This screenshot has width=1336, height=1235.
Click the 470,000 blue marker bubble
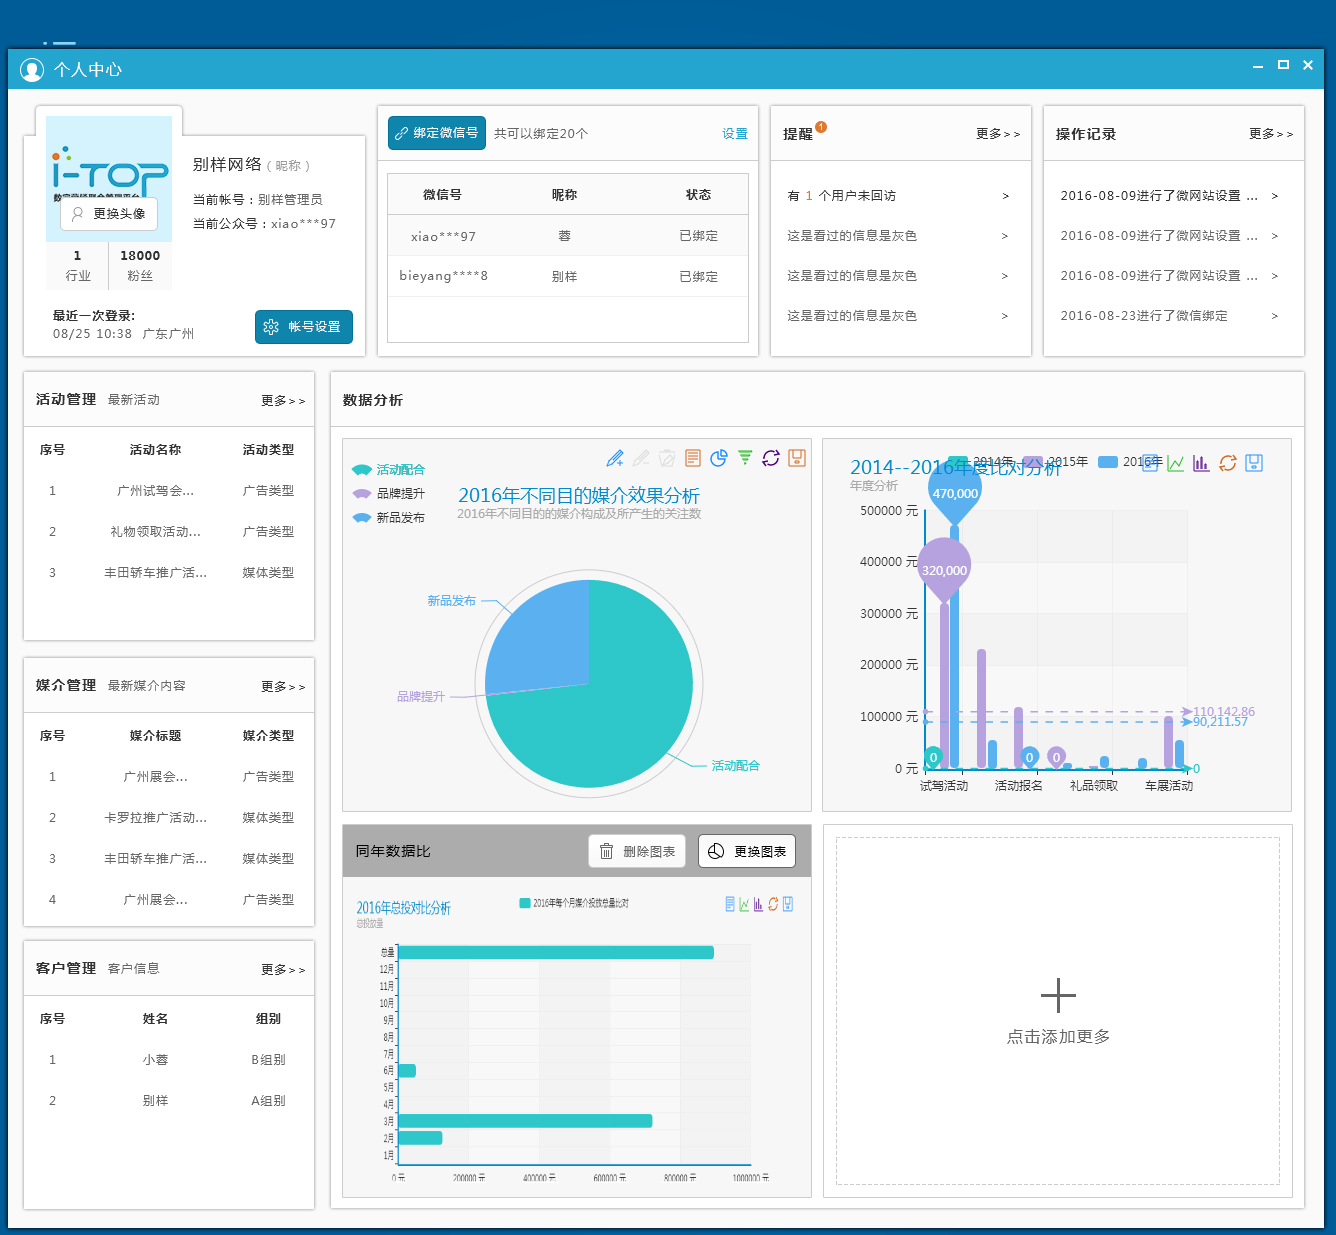click(x=955, y=493)
